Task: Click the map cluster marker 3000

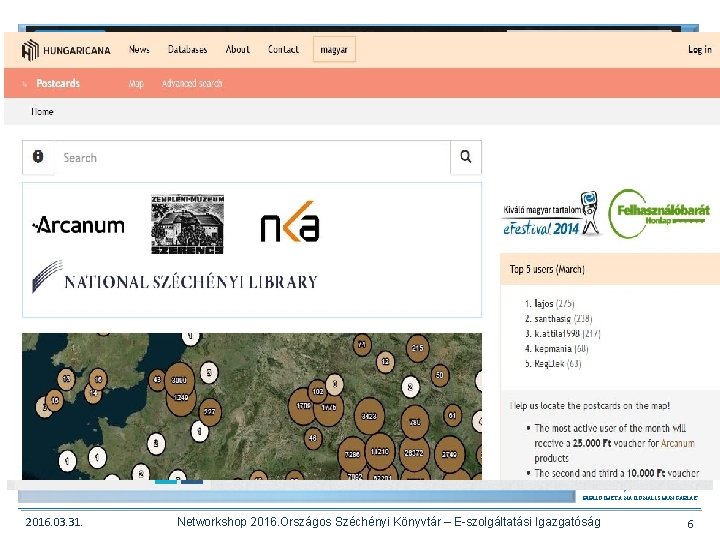Action: click(179, 380)
